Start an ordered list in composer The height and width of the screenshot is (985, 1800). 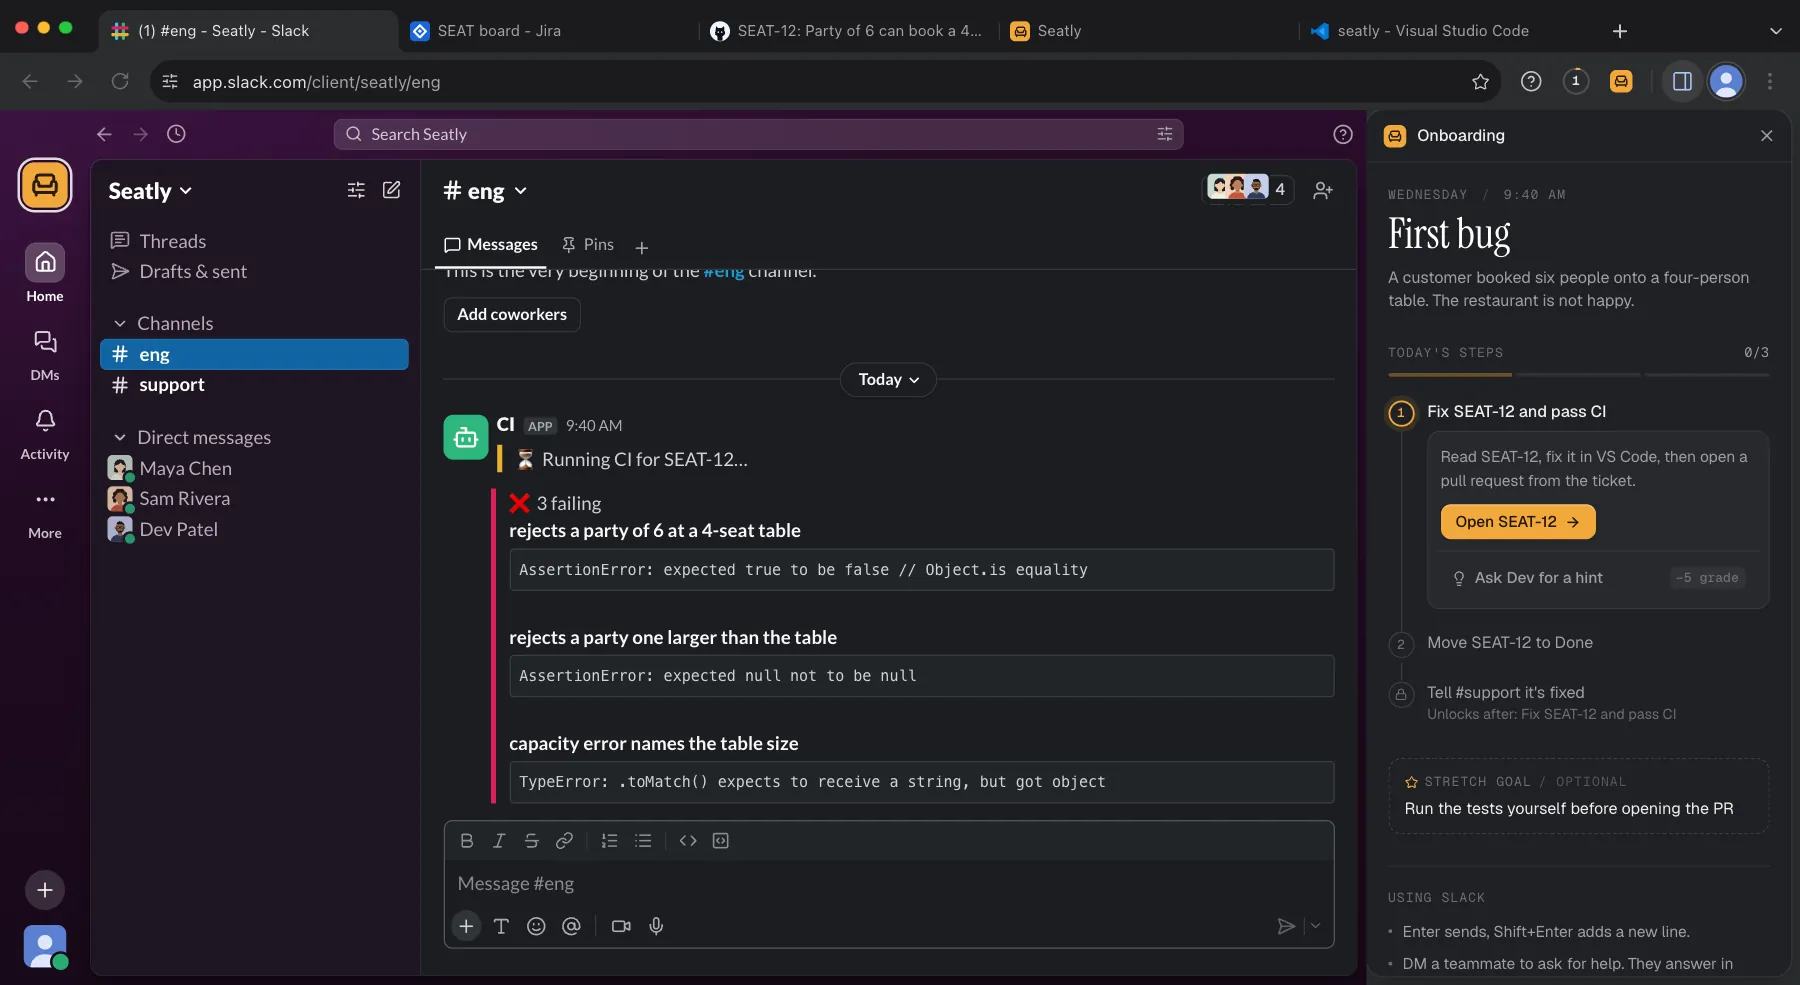(x=609, y=841)
